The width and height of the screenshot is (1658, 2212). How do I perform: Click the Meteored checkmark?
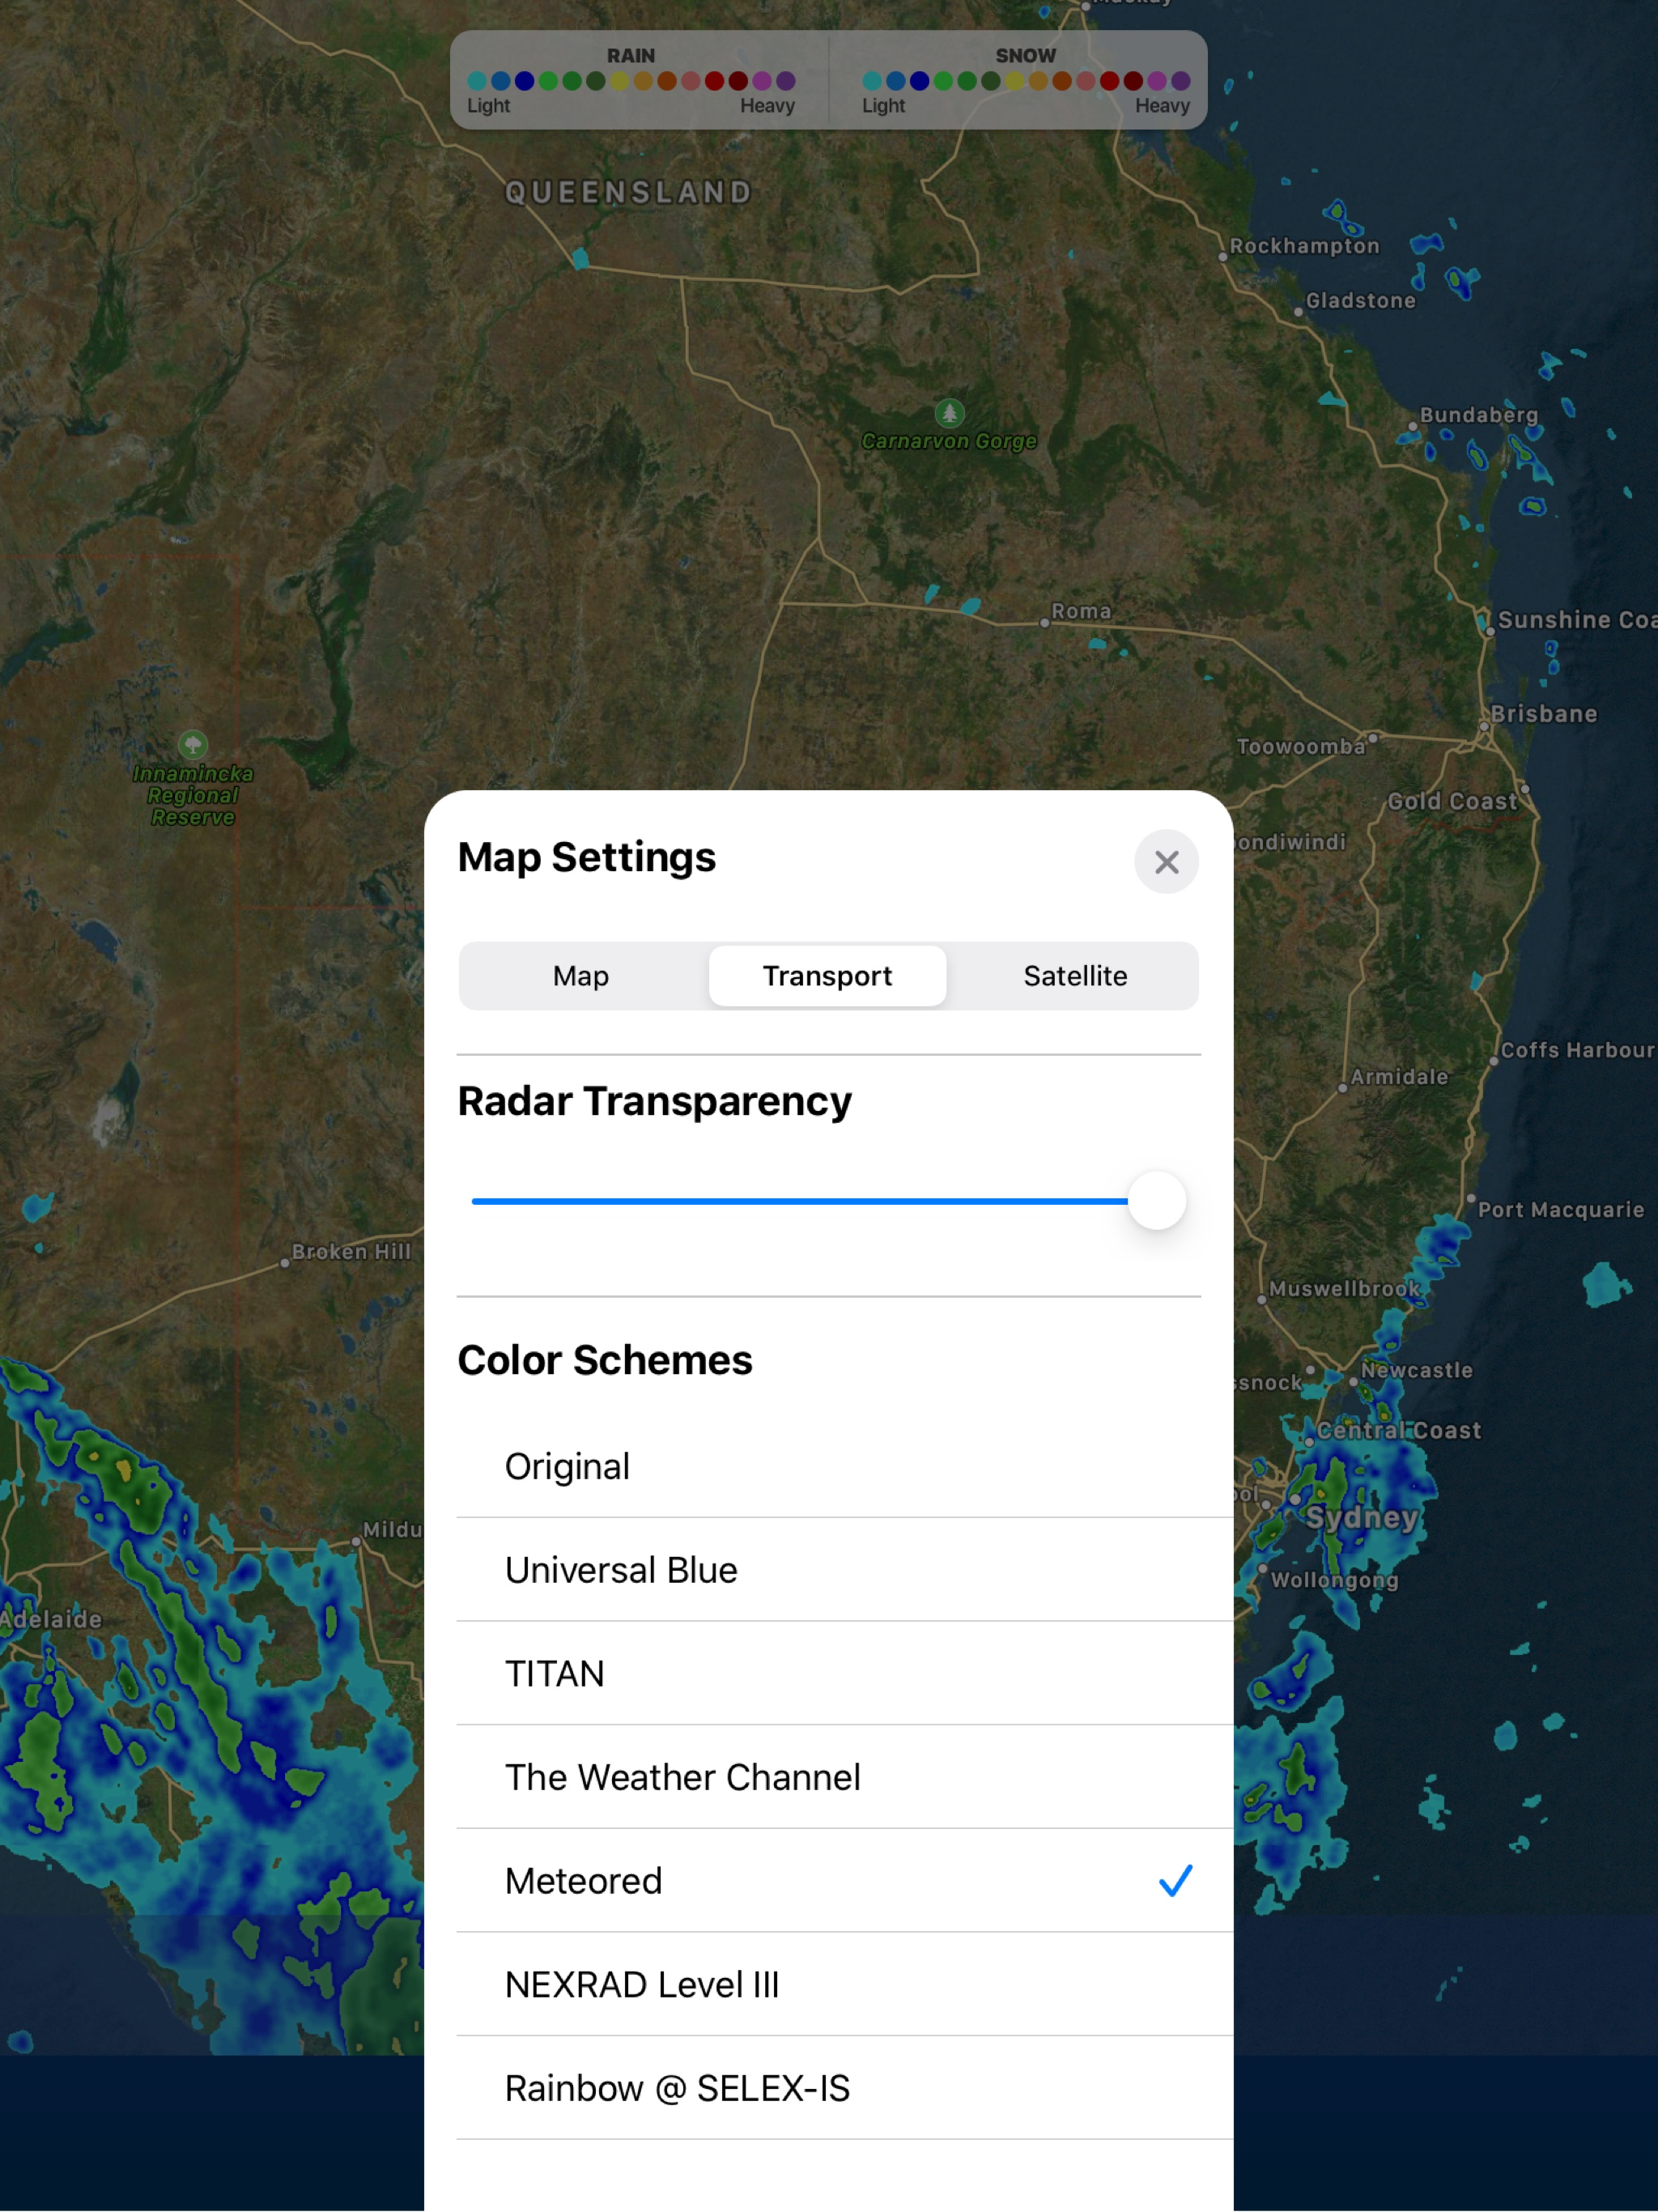point(1175,1880)
